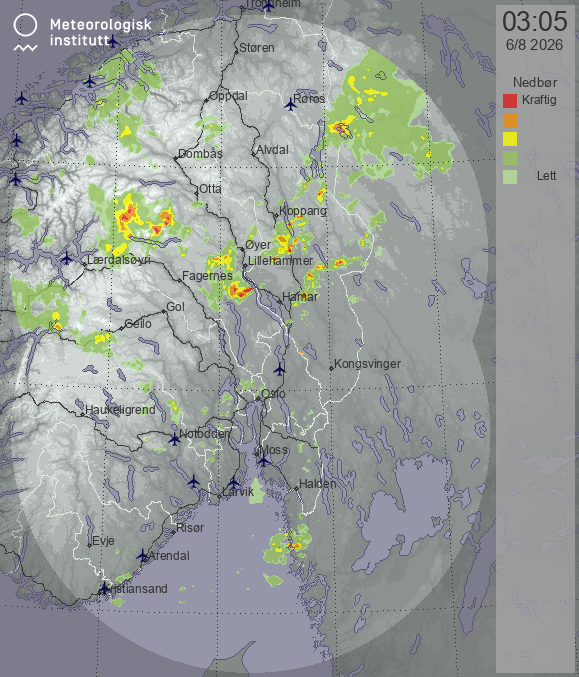Click the Lillehammer city label
The image size is (579, 677).
[280, 261]
